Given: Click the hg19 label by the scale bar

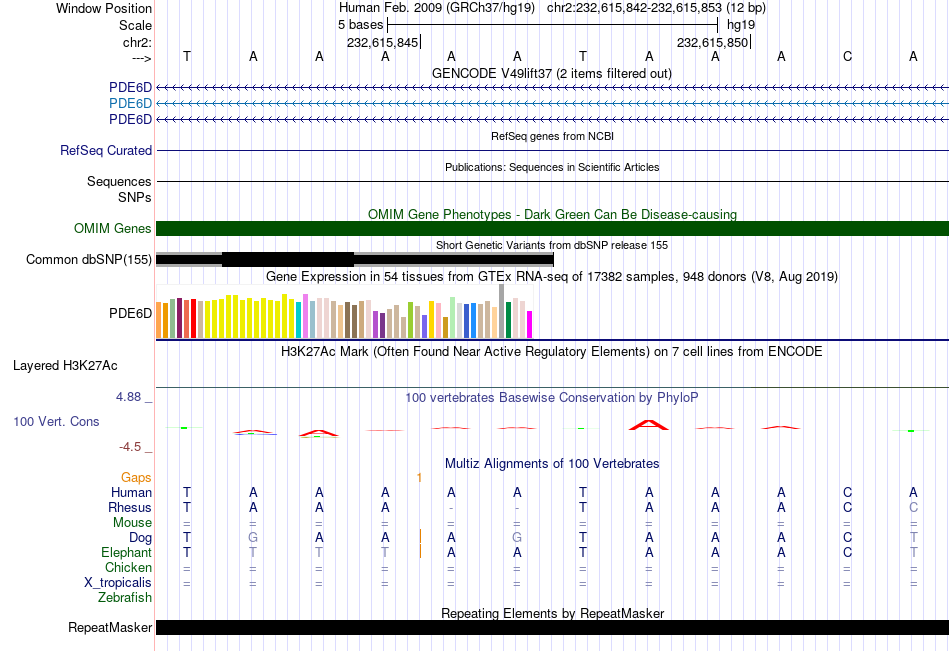Looking at the screenshot, I should pos(741,25).
